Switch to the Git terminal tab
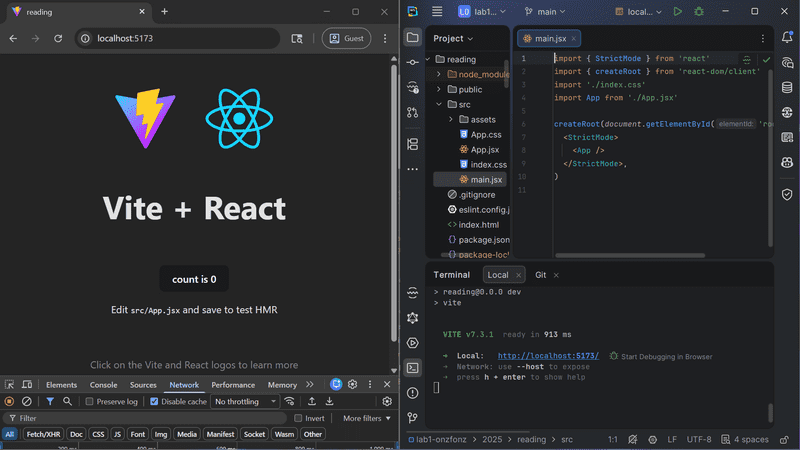Image resolution: width=800 pixels, height=450 pixels. tap(541, 275)
